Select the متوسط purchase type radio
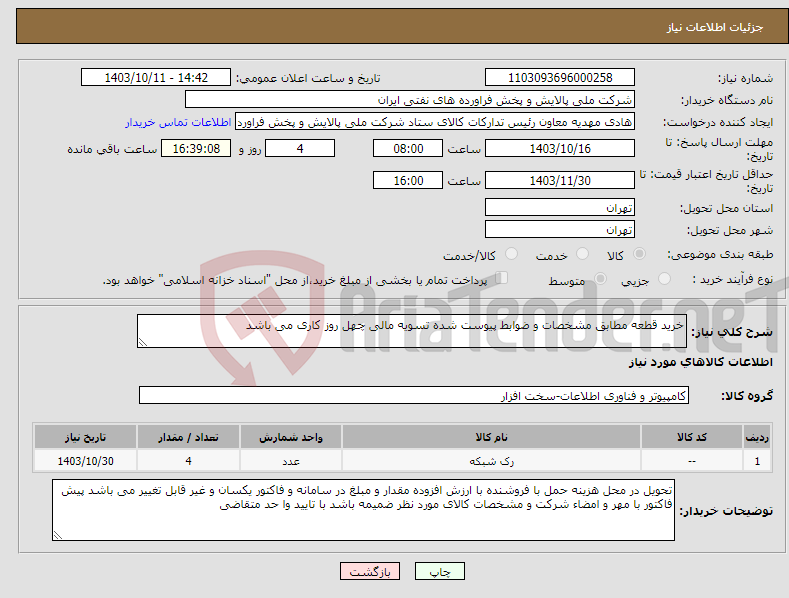The width and height of the screenshot is (789, 598). (x=600, y=279)
